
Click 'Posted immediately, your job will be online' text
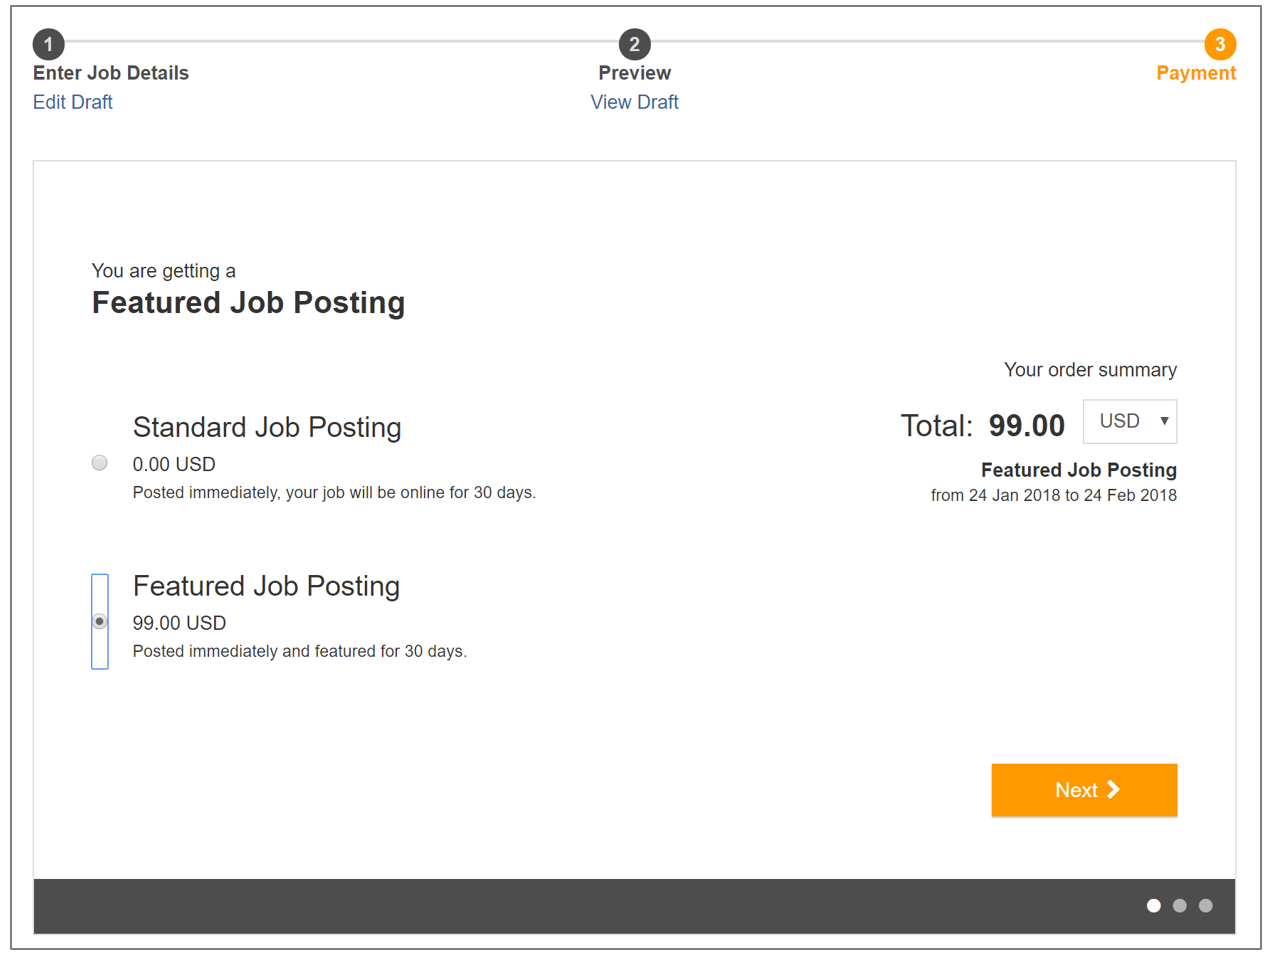(334, 493)
